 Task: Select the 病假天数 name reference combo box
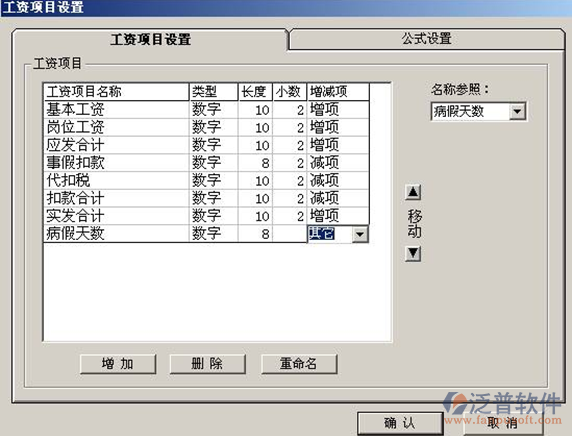click(x=478, y=111)
